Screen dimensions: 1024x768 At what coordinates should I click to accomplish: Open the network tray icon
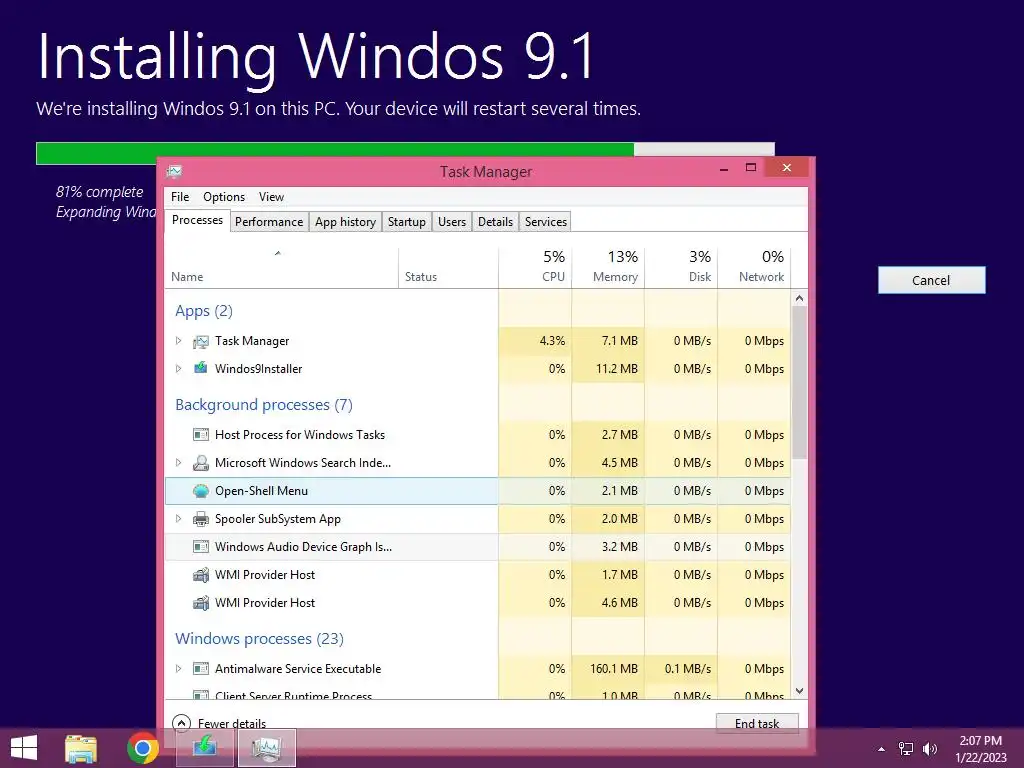(x=906, y=749)
